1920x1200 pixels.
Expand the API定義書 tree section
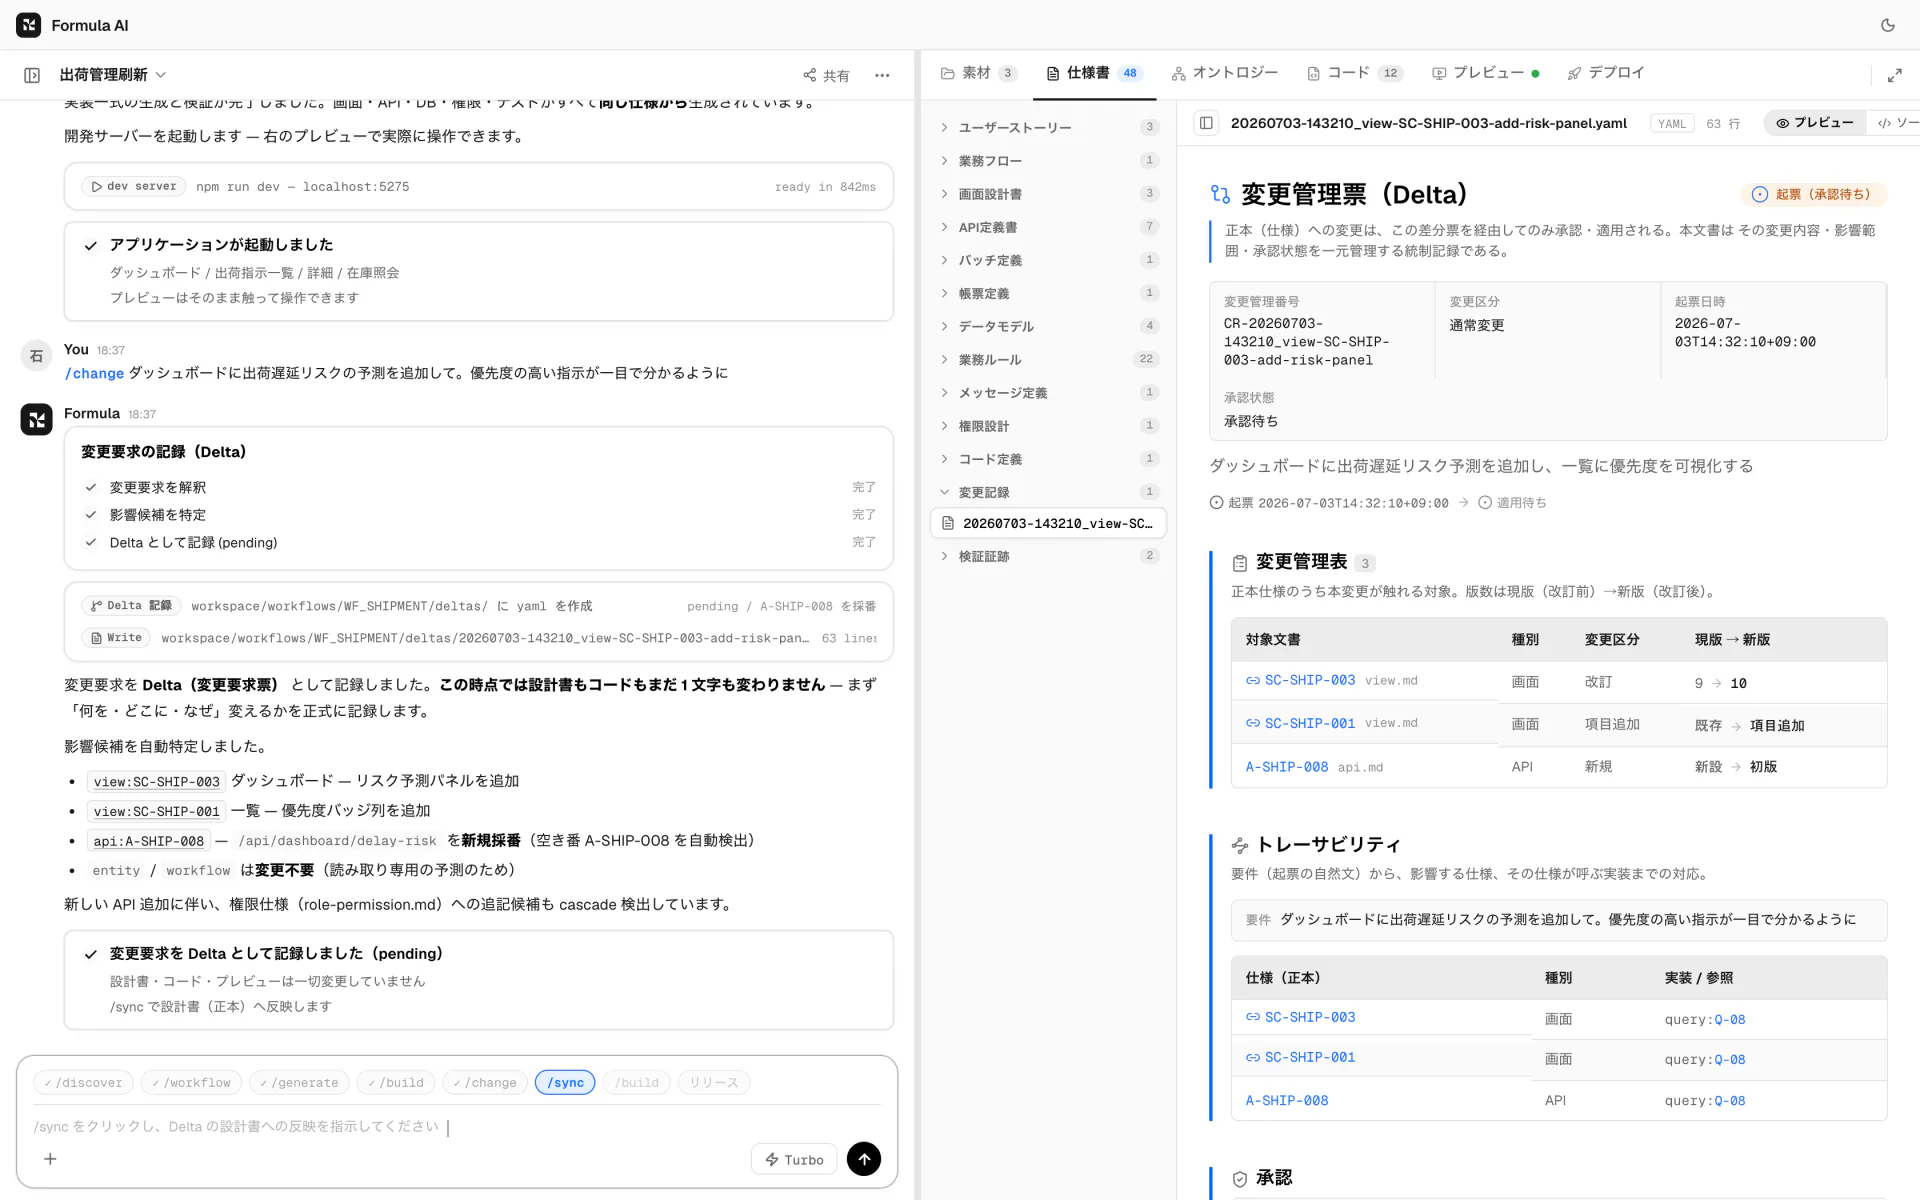pos(1048,227)
